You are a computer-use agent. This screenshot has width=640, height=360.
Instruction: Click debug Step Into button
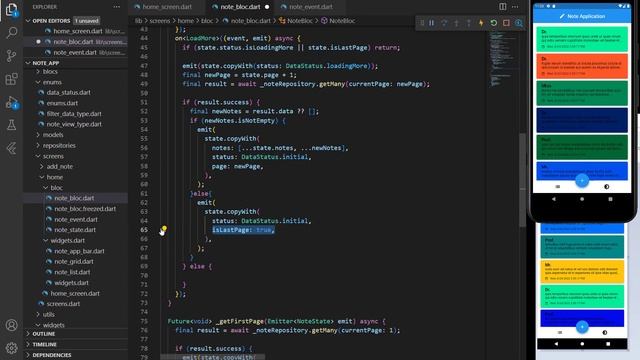[456, 23]
